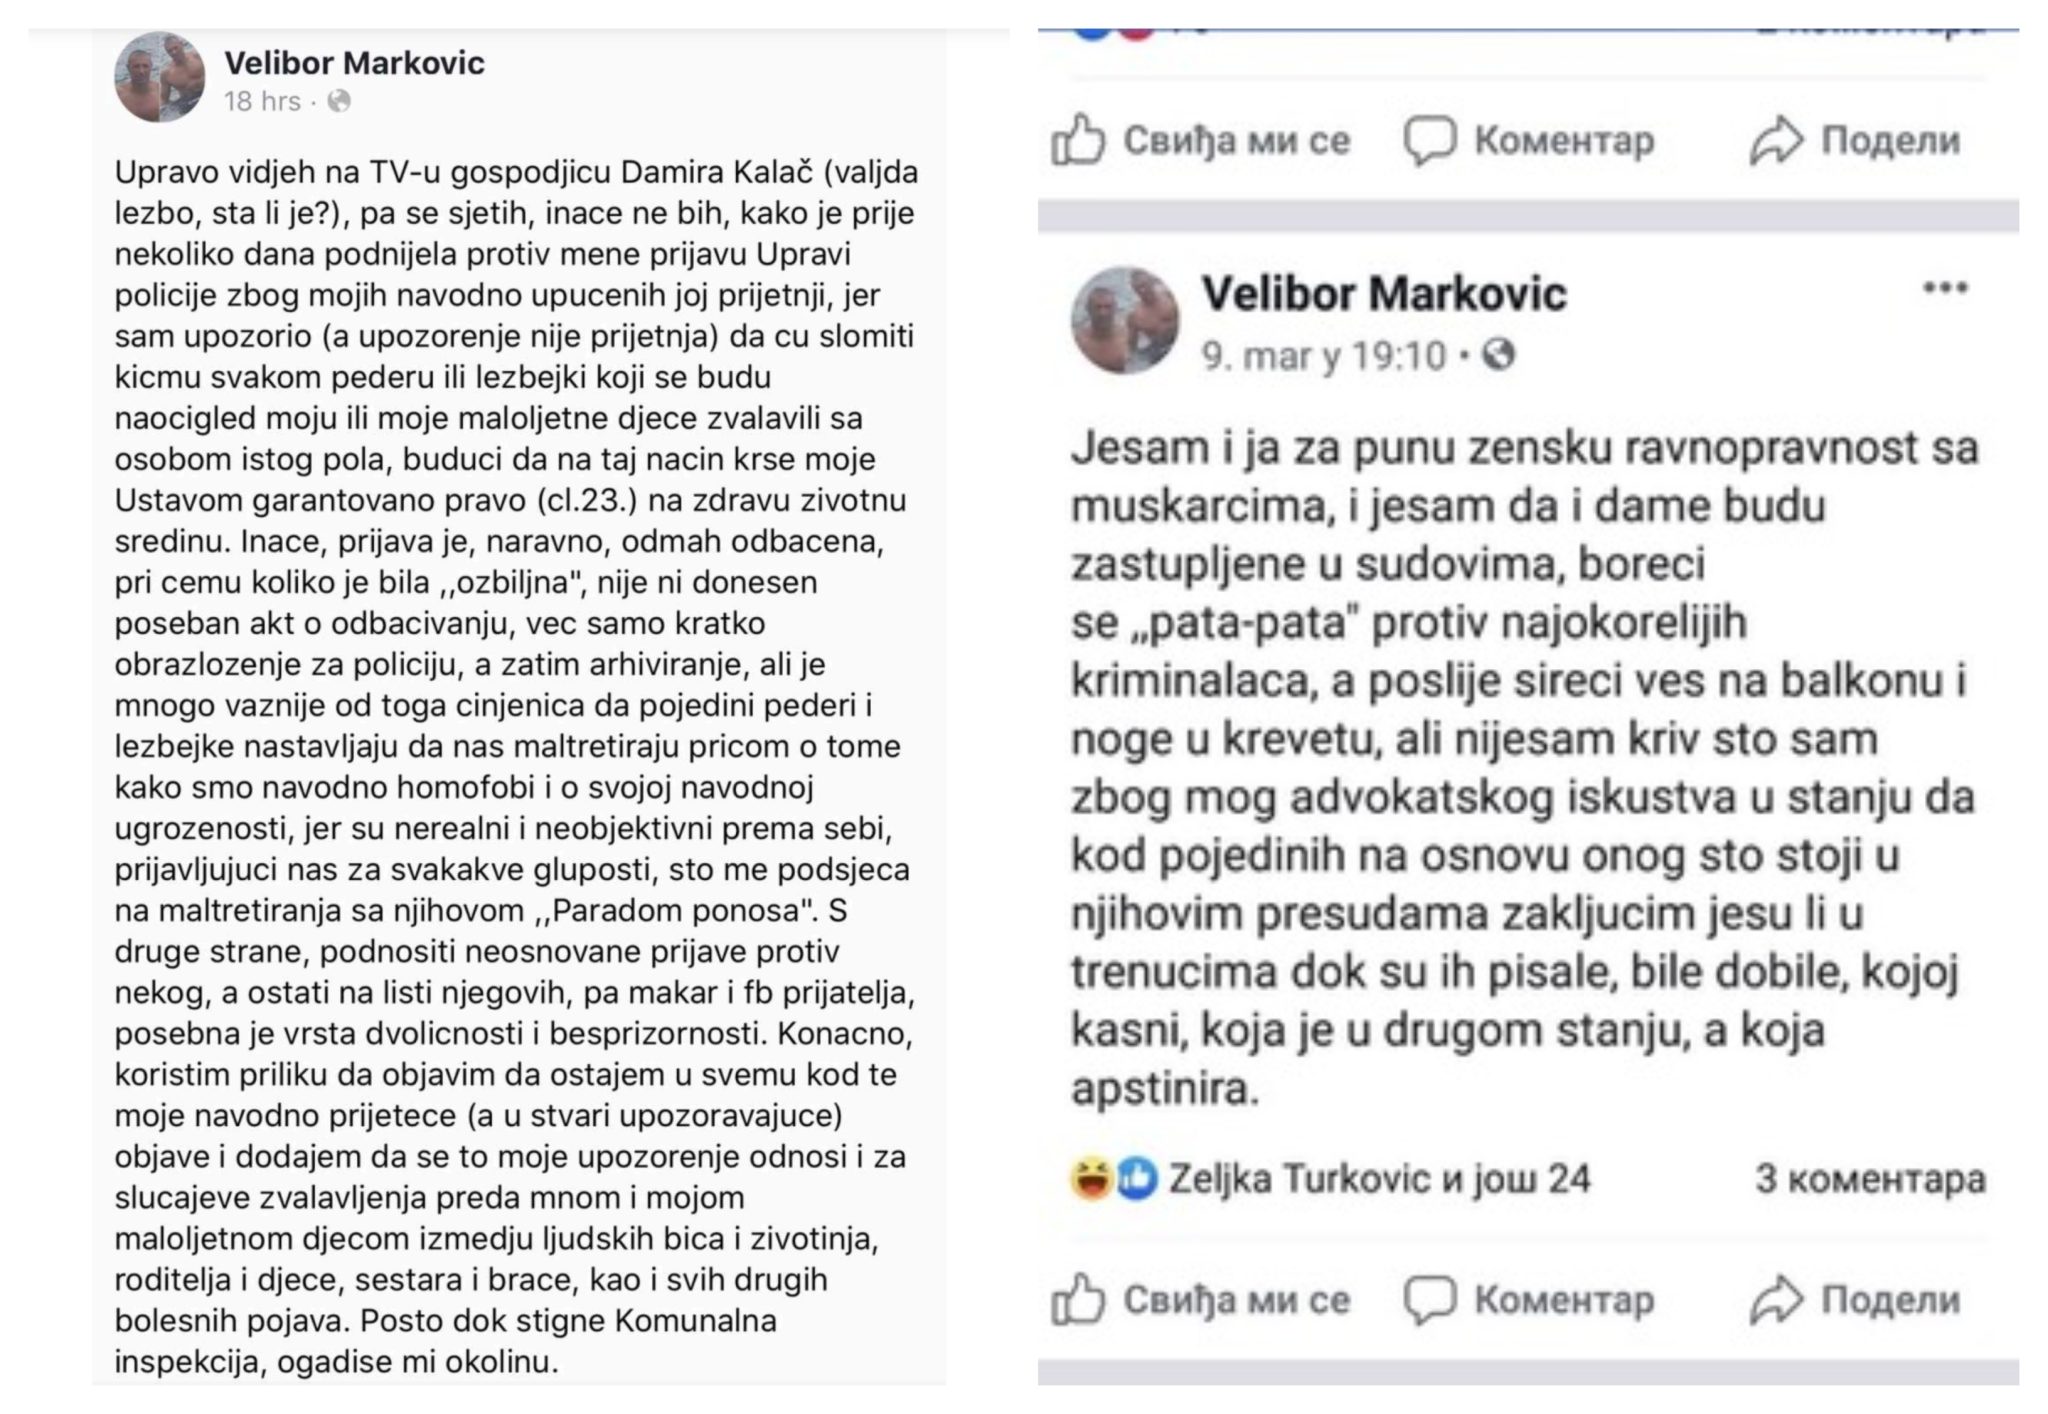The height and width of the screenshot is (1414, 2048).
Task: Click the bottom Подели share button
Action: [x=1855, y=1299]
